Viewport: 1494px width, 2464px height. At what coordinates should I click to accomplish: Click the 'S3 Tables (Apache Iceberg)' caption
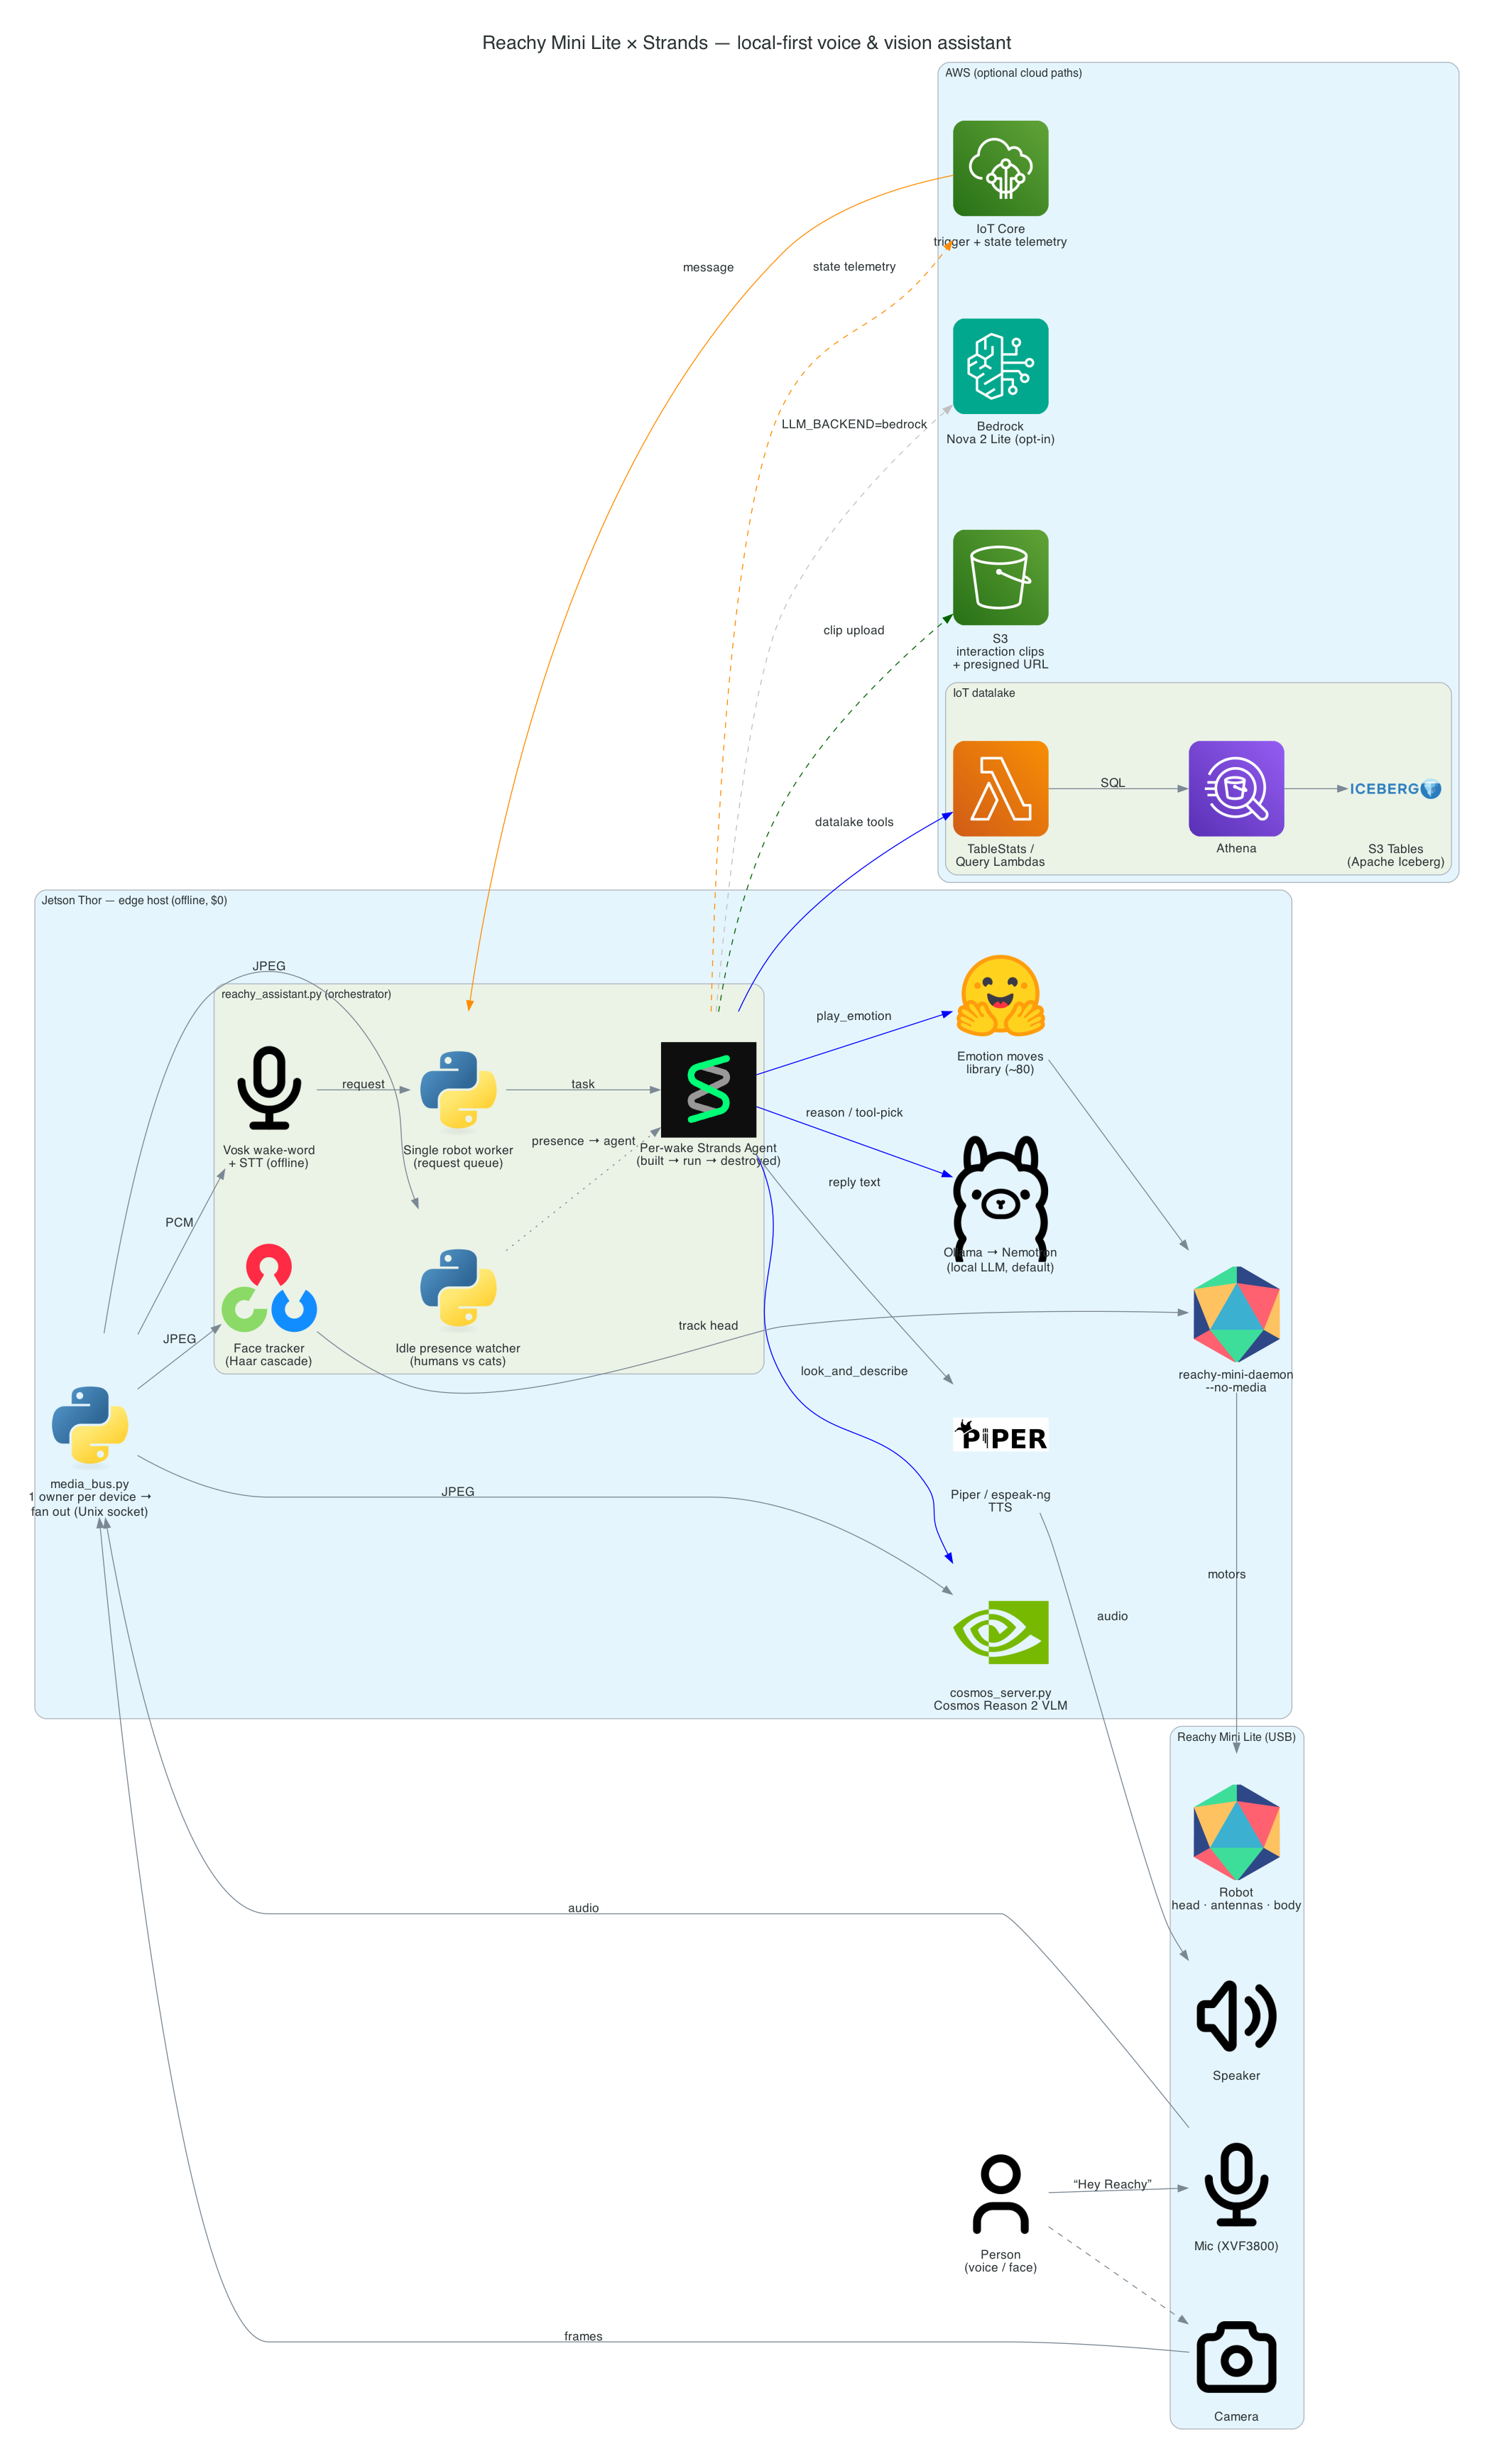[x=1395, y=855]
